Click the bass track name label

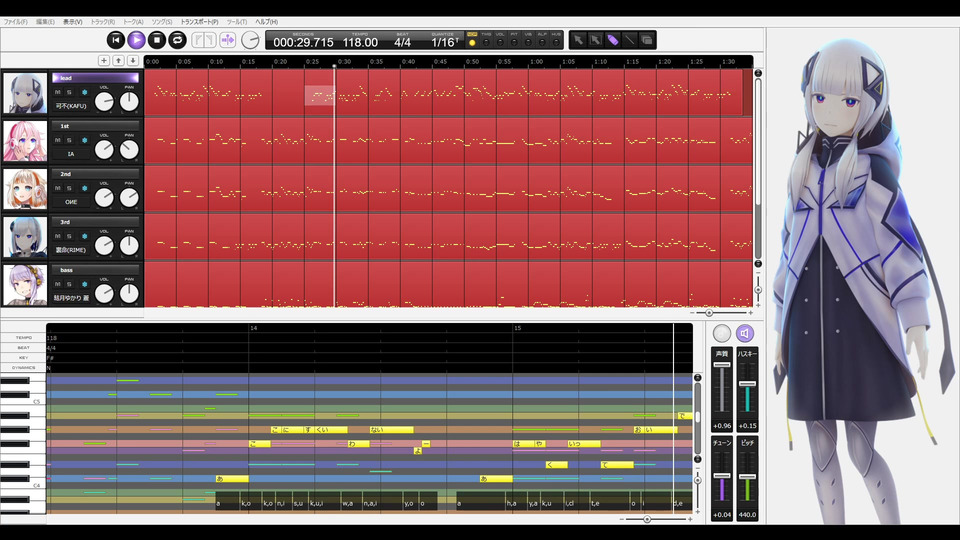(x=66, y=270)
